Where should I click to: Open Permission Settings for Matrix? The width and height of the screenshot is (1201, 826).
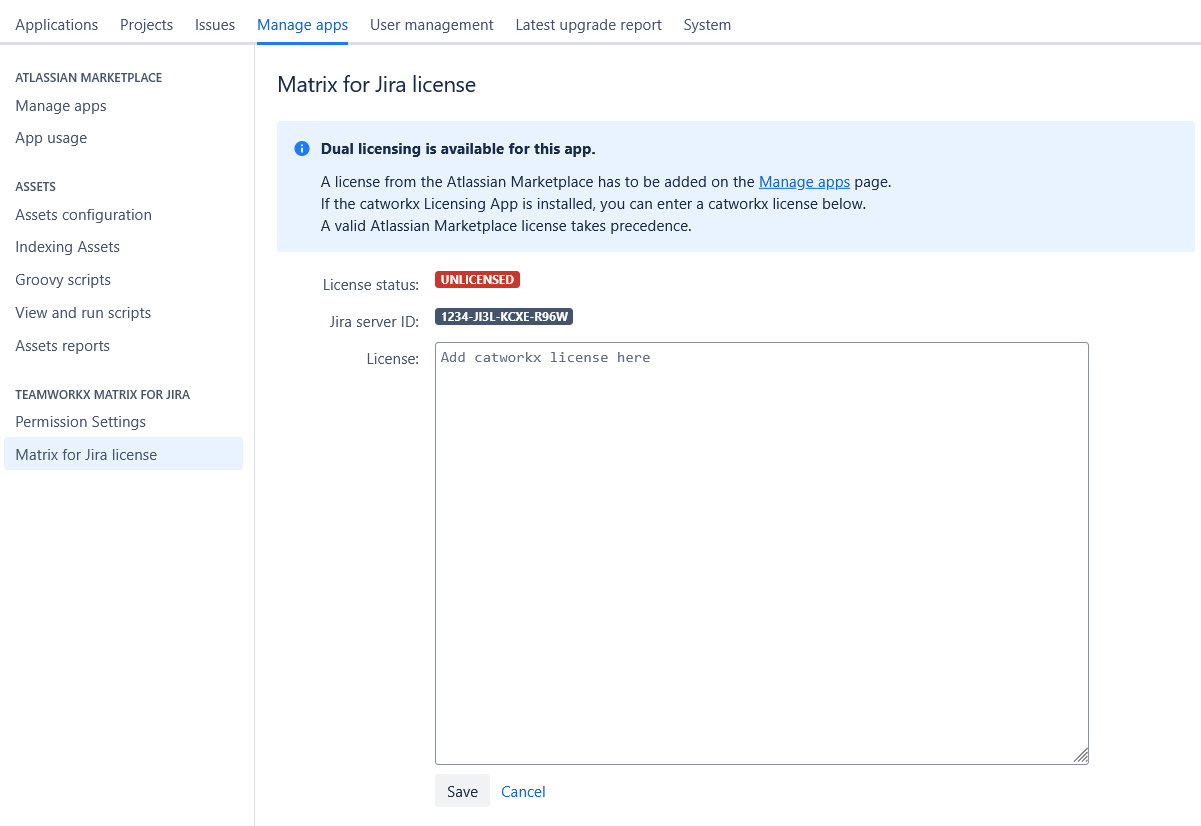click(81, 422)
